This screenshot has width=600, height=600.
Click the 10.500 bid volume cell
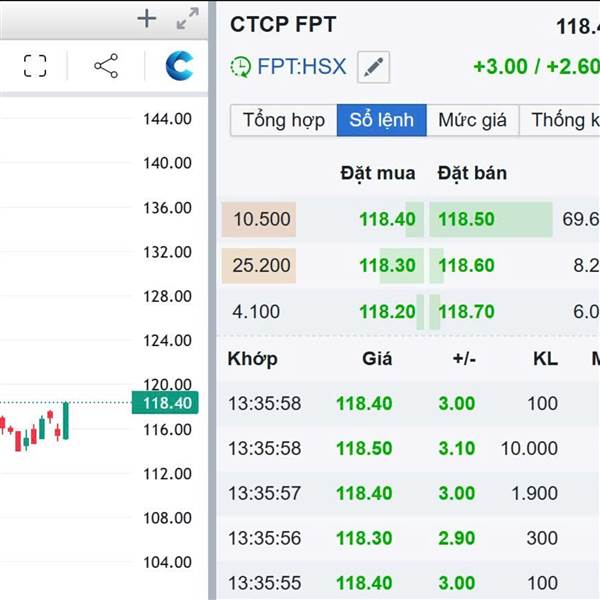click(259, 219)
